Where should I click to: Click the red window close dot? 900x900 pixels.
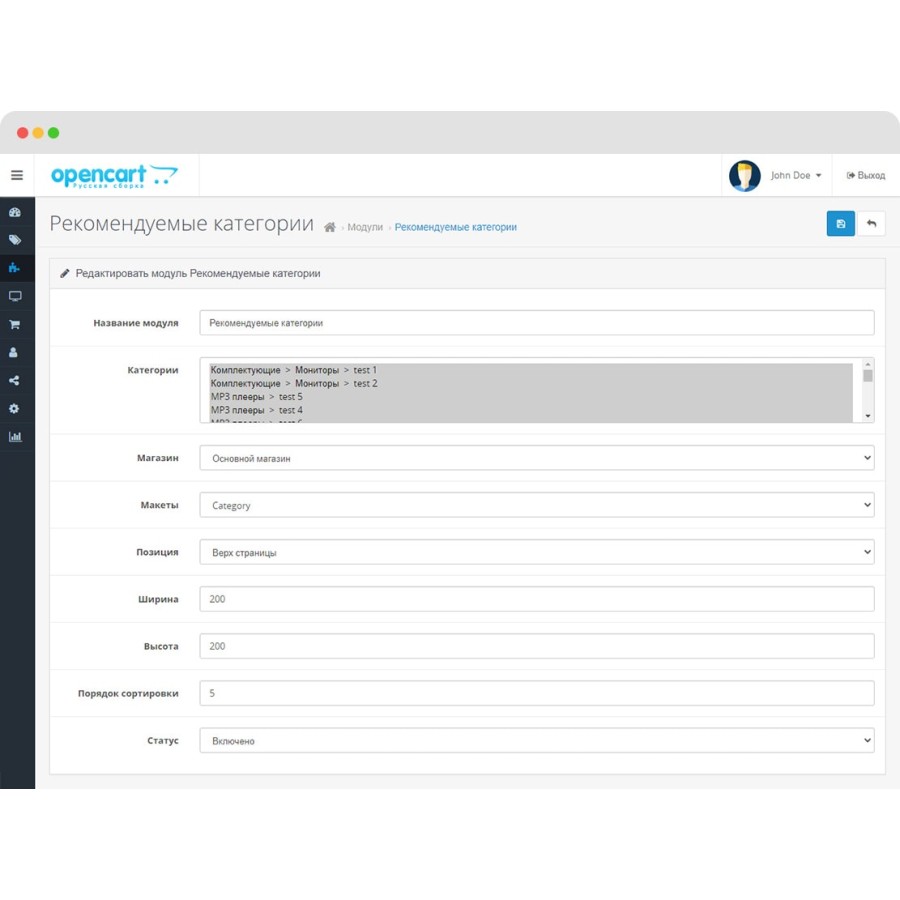point(23,133)
